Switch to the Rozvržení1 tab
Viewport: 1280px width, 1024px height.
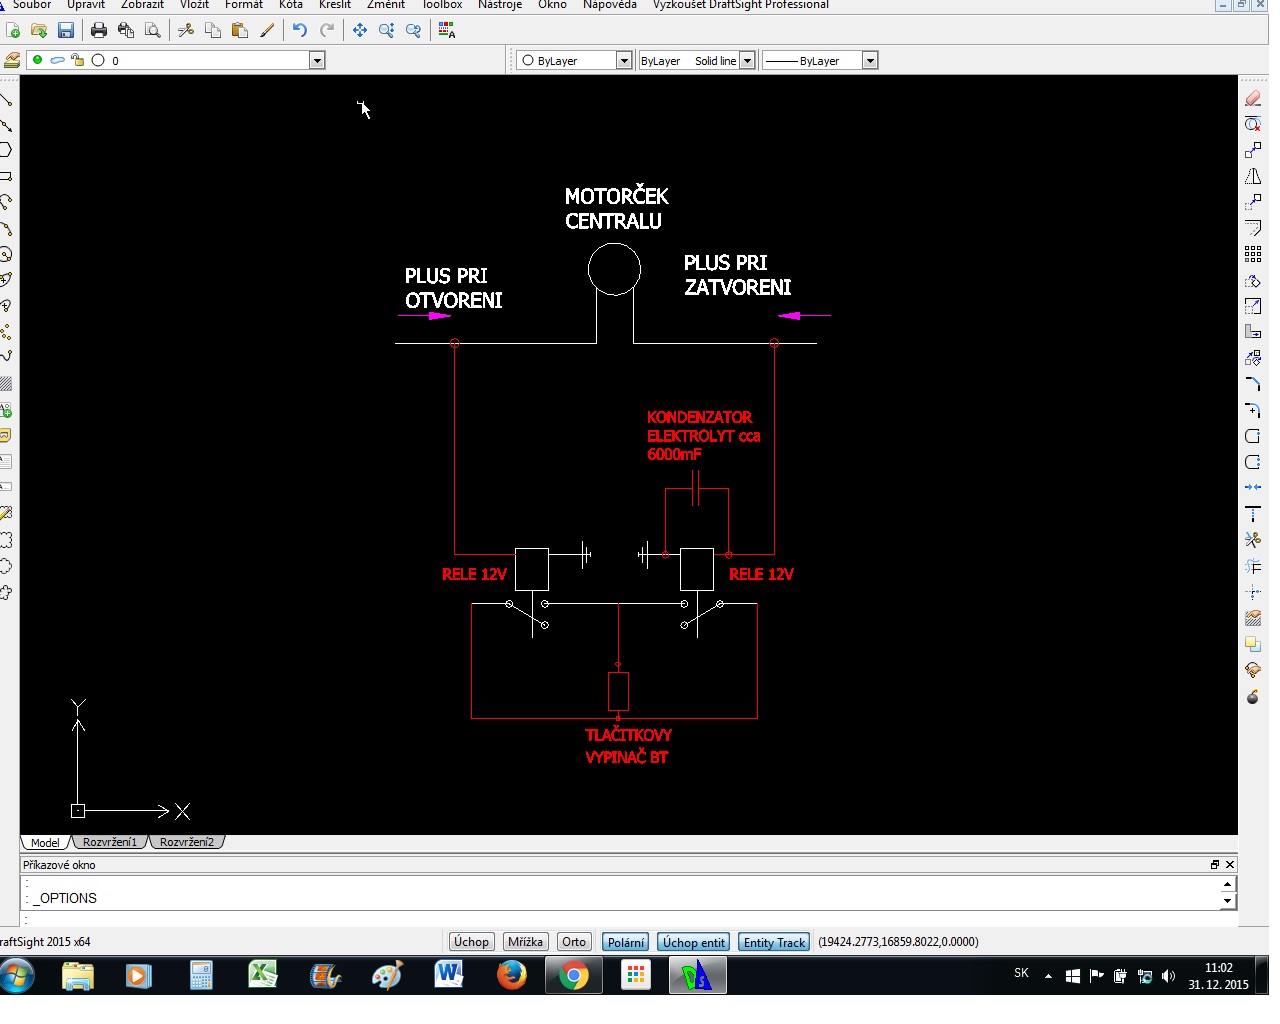(110, 842)
